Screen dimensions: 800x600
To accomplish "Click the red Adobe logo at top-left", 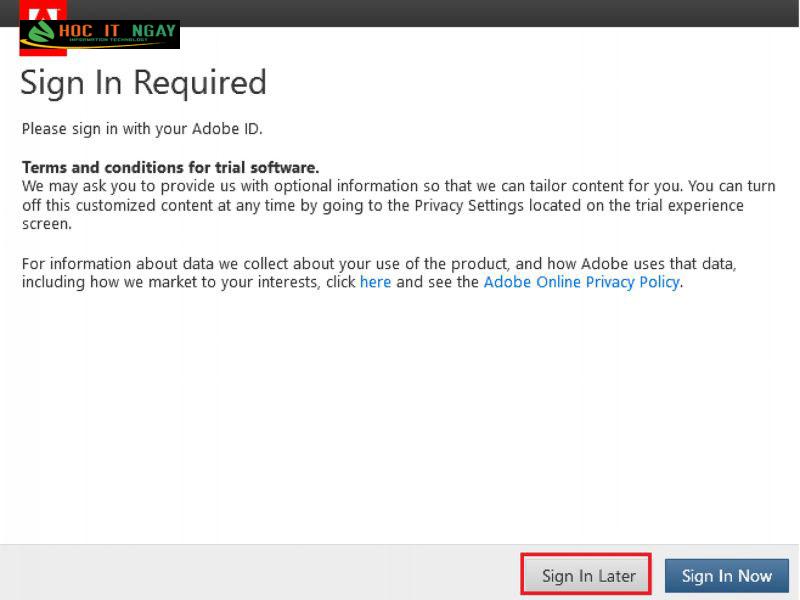I will 43,12.
